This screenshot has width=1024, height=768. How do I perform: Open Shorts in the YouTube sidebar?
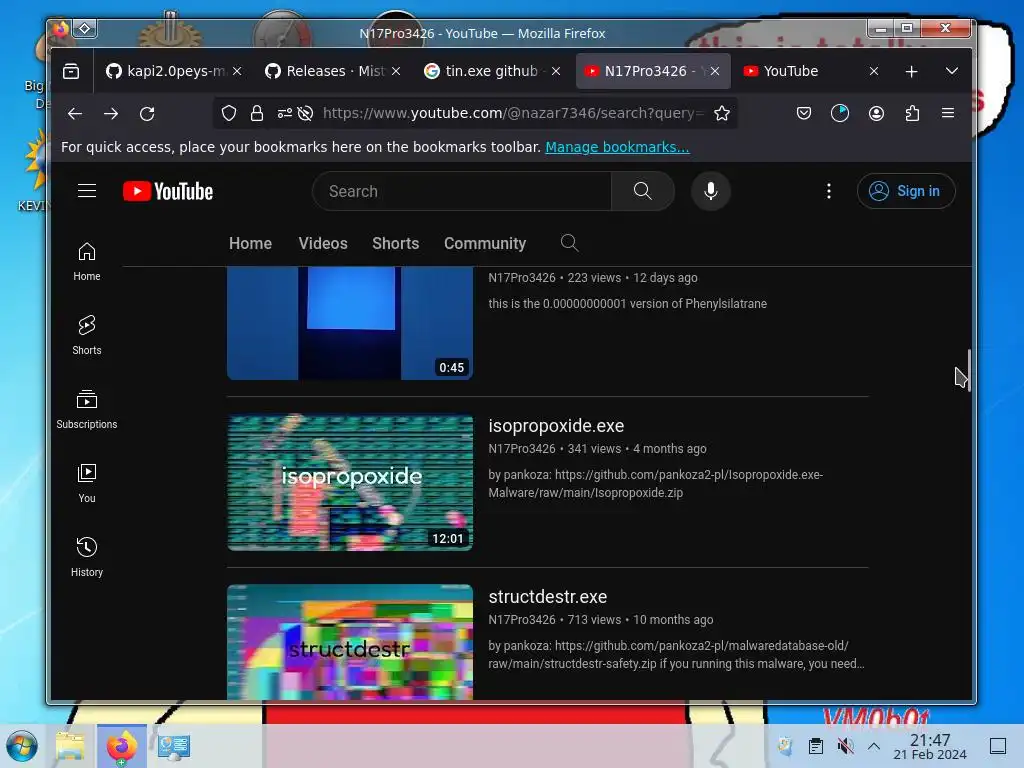[x=87, y=335]
